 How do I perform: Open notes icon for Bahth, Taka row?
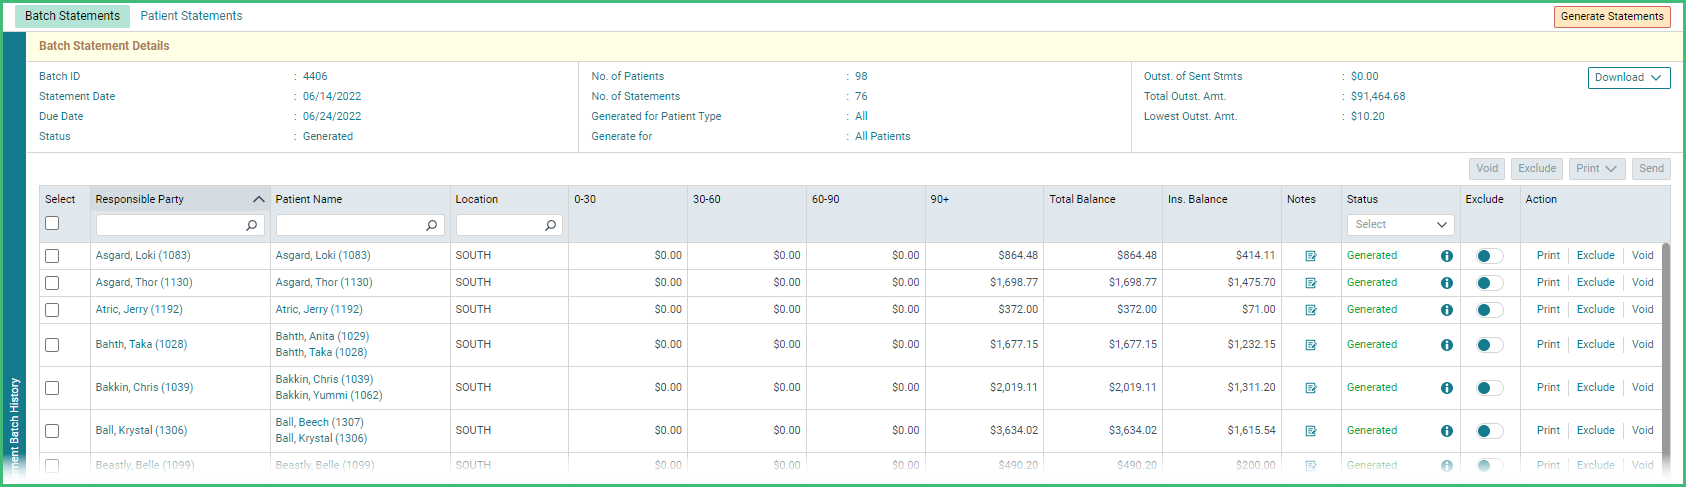click(x=1310, y=345)
